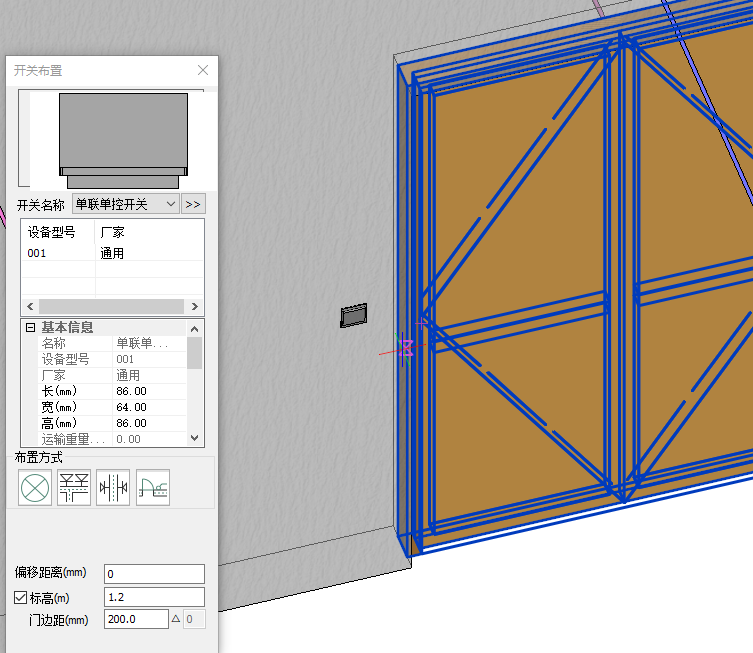Click the 宽(mm) value 64.00
Viewport: 753px width, 653px height.
[149, 407]
